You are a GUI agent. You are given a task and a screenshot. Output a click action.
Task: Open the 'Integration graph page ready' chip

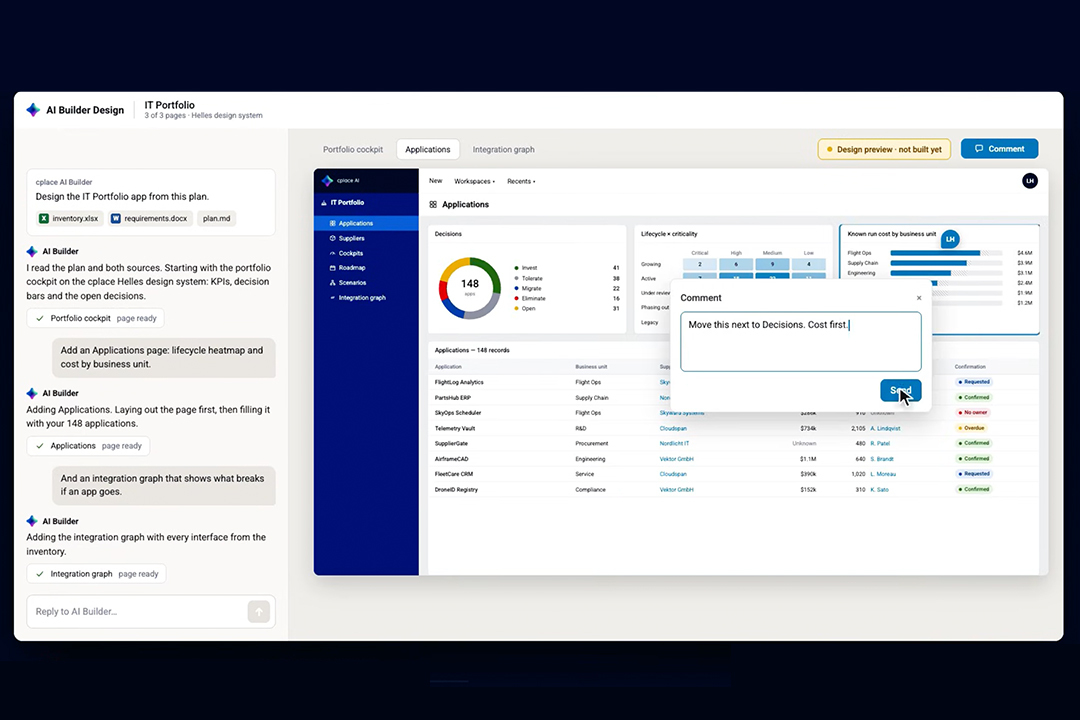[96, 574]
